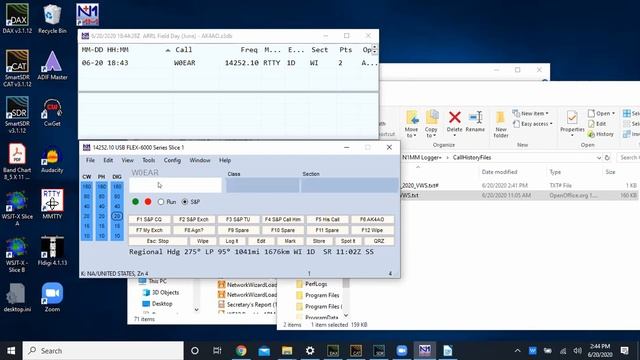
Task: Open Settings gear on the taskbar
Action: pyautogui.click(x=310, y=350)
